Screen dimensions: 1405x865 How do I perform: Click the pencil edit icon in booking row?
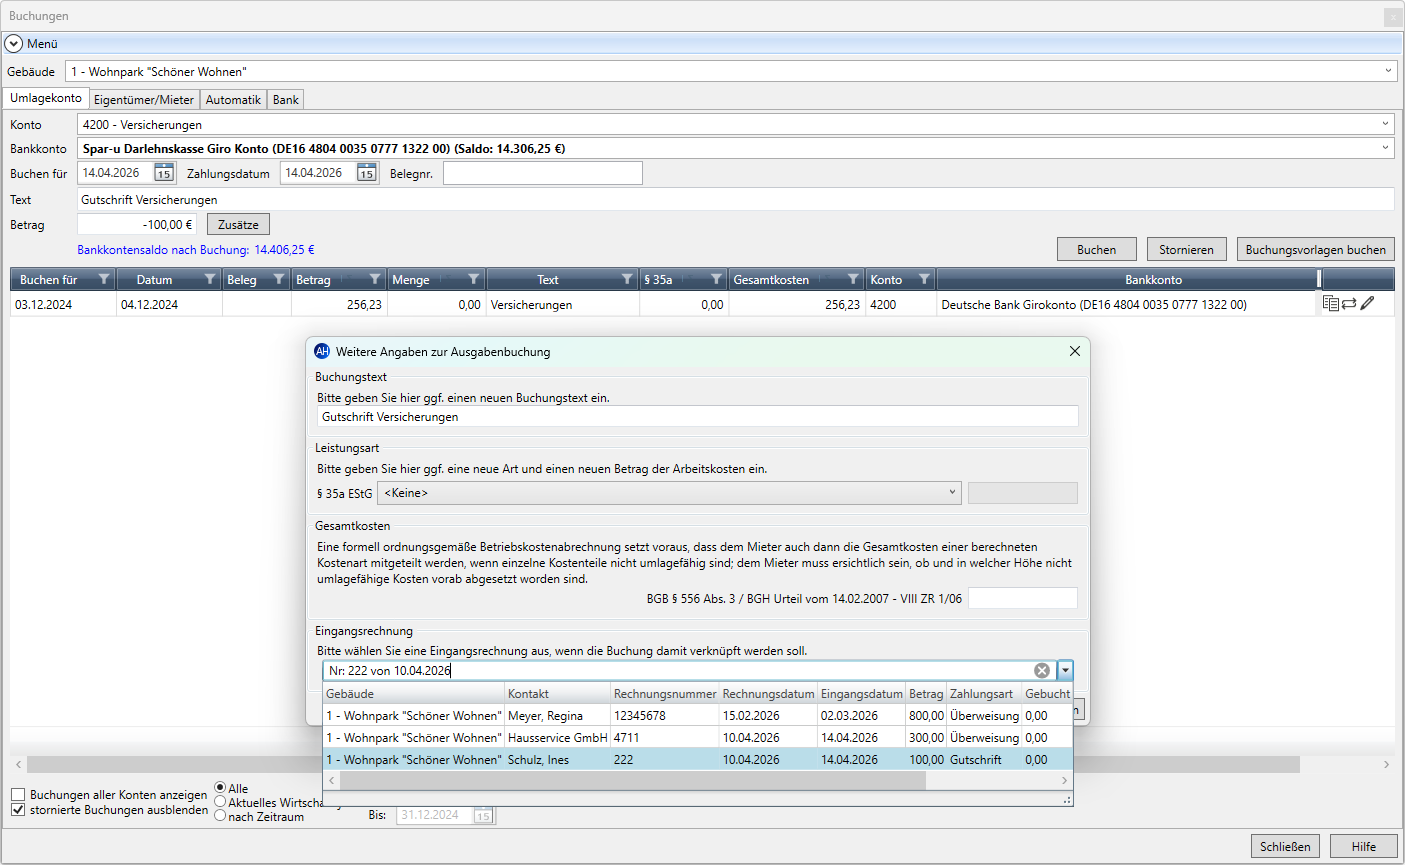tap(1367, 303)
